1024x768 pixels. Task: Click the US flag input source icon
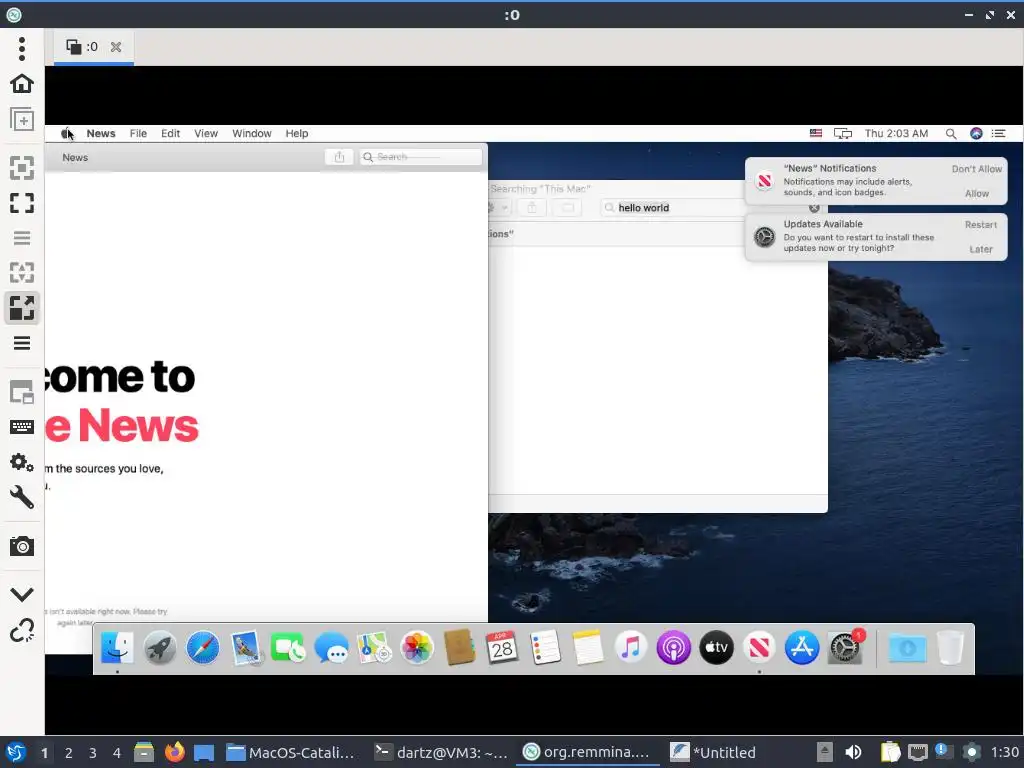pyautogui.click(x=816, y=133)
